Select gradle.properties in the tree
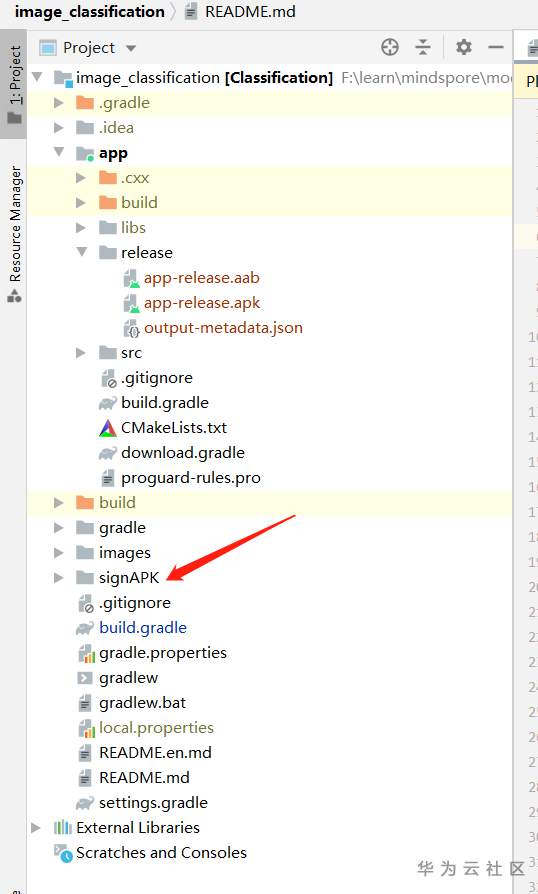 (163, 653)
